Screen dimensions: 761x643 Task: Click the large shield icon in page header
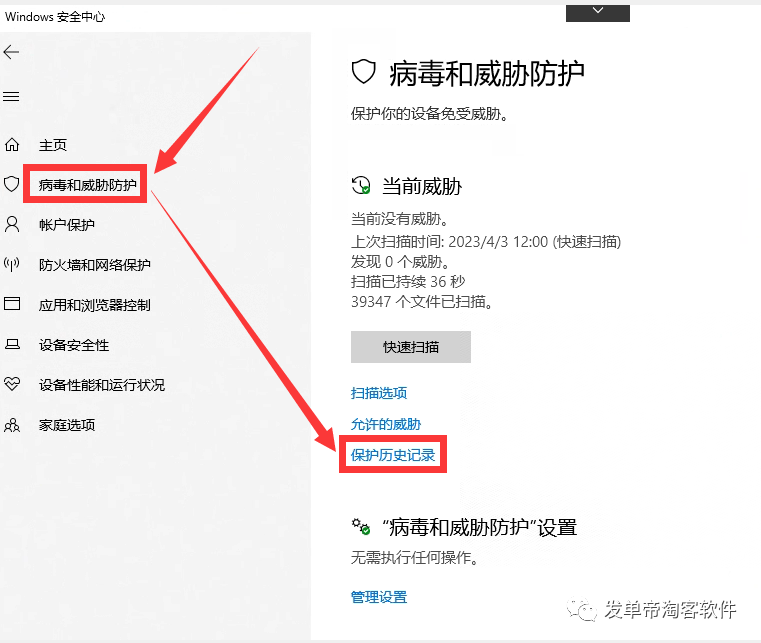click(364, 72)
